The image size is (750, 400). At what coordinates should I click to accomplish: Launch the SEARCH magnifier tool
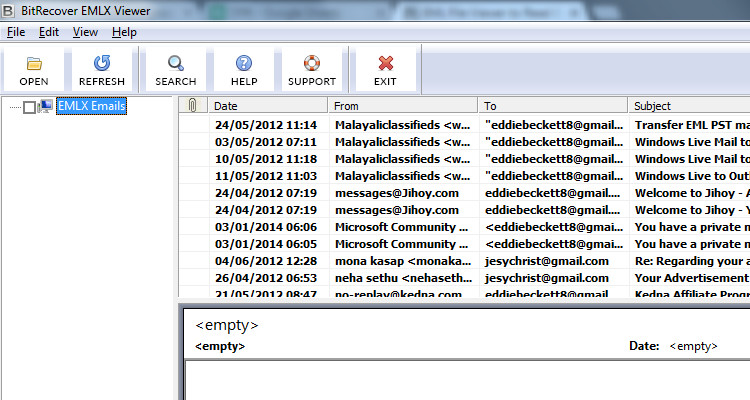coord(176,70)
